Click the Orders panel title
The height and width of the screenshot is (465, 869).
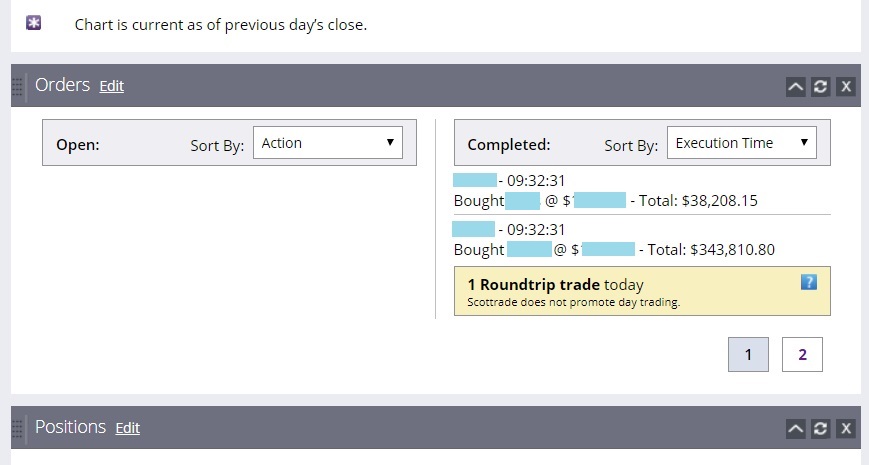coord(62,85)
